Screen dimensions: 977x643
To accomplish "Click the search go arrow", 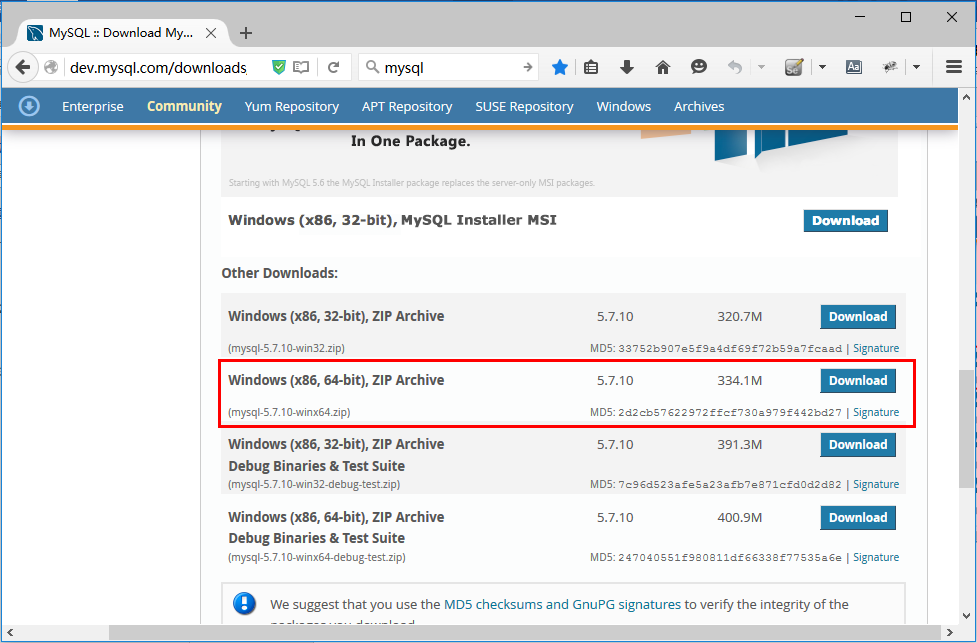I will (527, 67).
